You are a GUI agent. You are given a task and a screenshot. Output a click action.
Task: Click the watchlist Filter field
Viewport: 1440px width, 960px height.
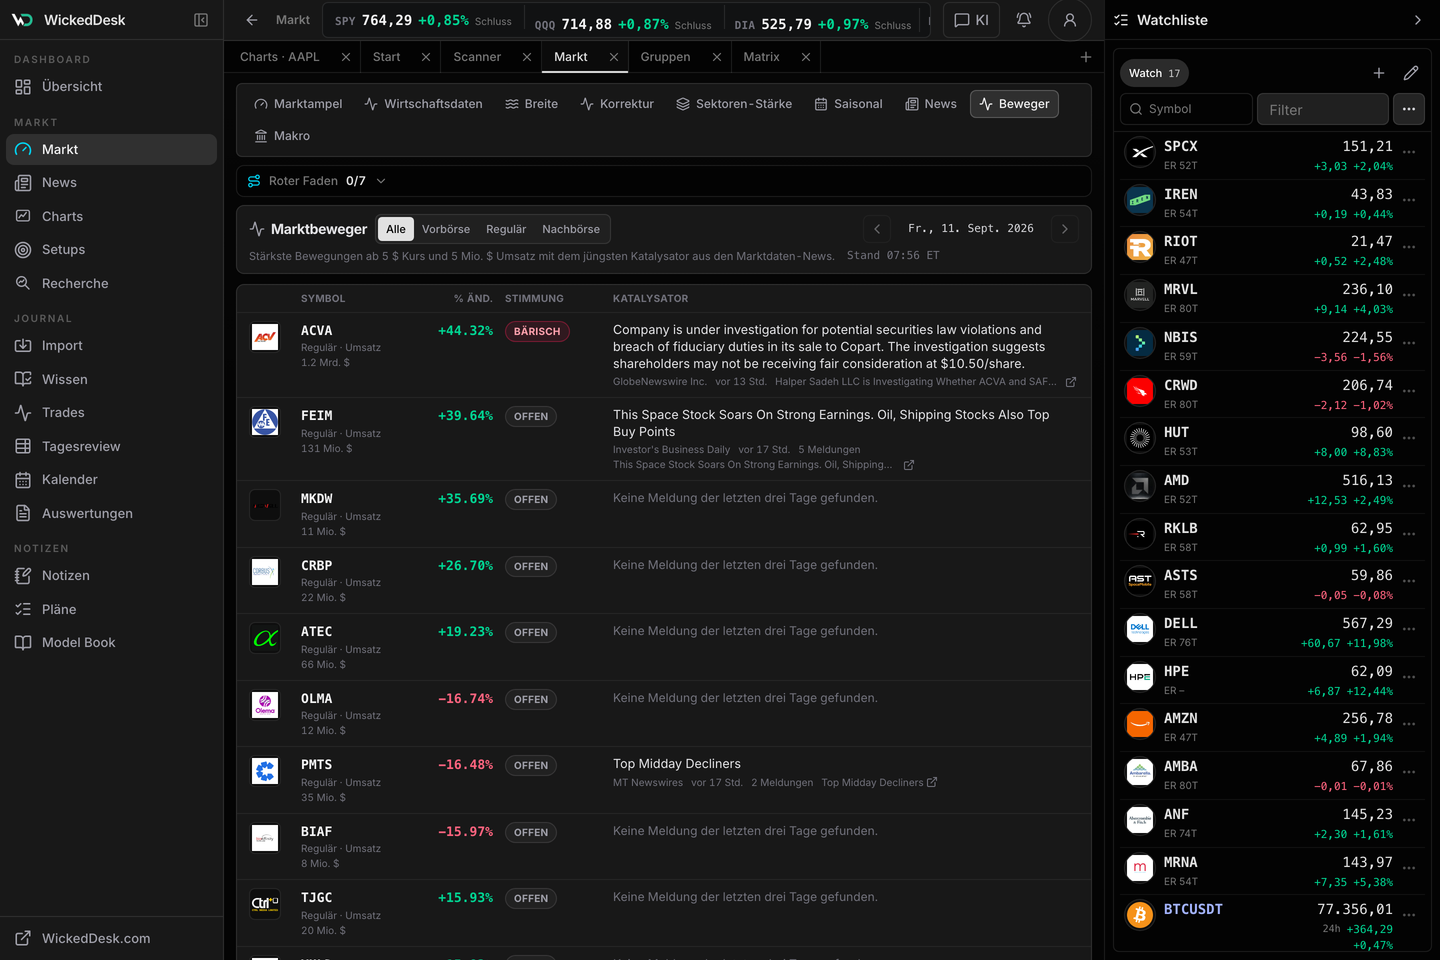coord(1322,109)
